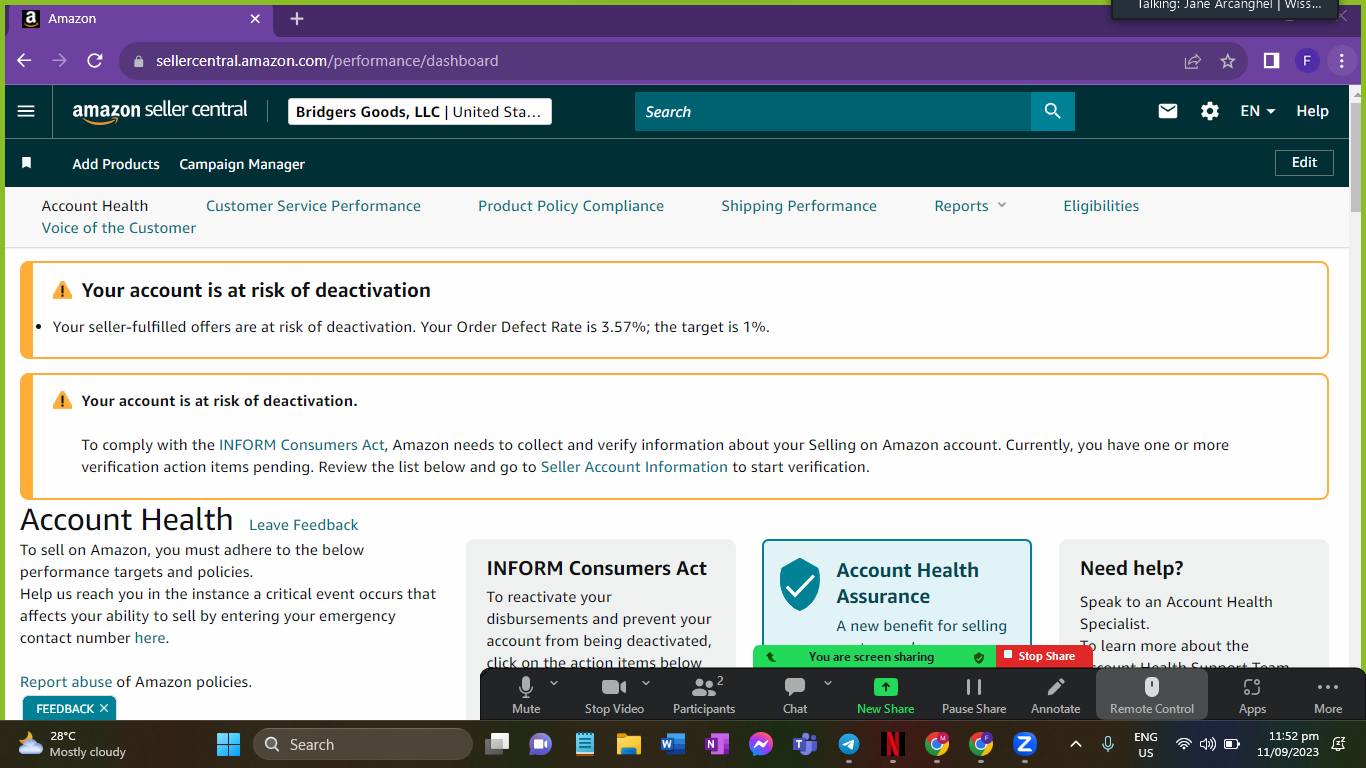Screen dimensions: 1366x768
Task: Open the settings gear icon
Action: (1210, 111)
